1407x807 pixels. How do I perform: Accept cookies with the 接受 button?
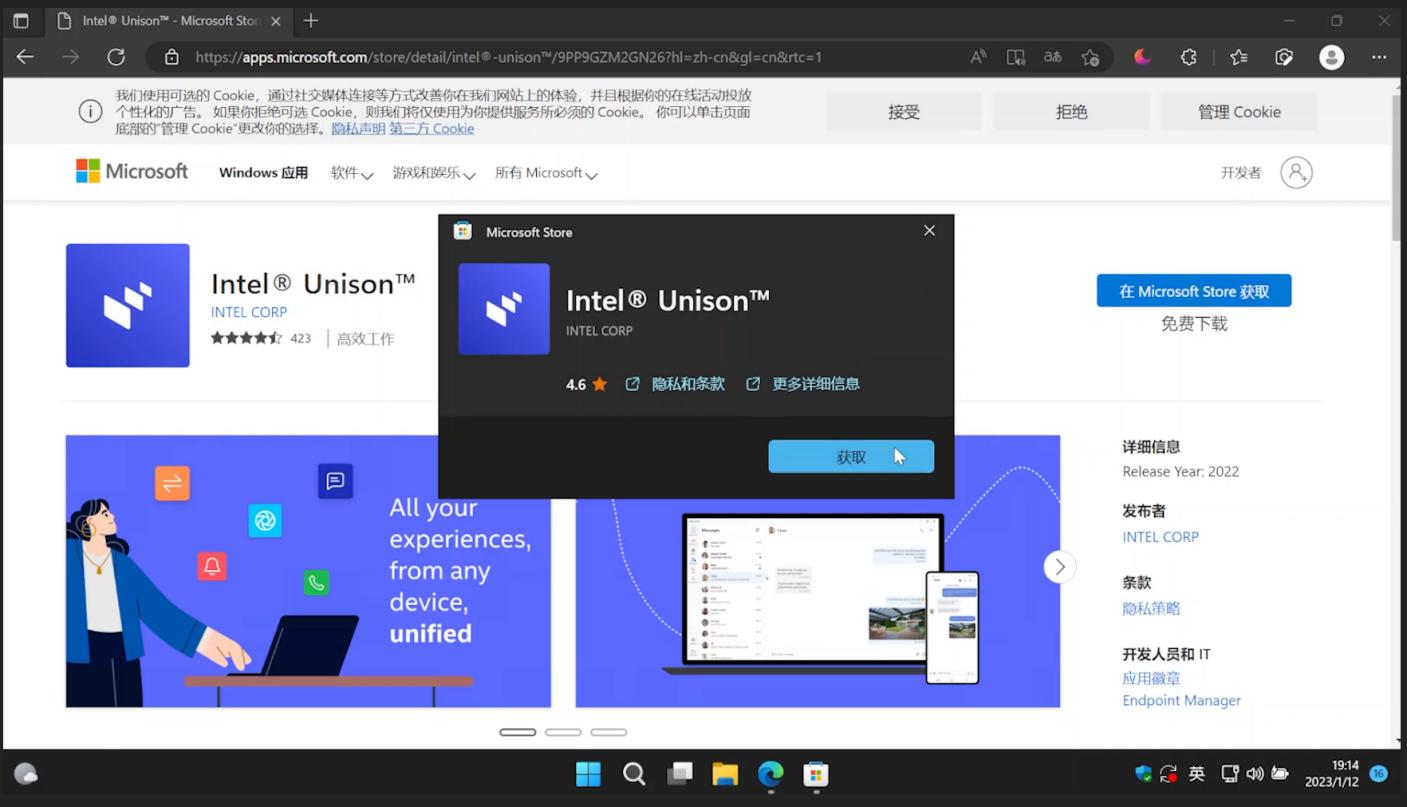(x=904, y=112)
